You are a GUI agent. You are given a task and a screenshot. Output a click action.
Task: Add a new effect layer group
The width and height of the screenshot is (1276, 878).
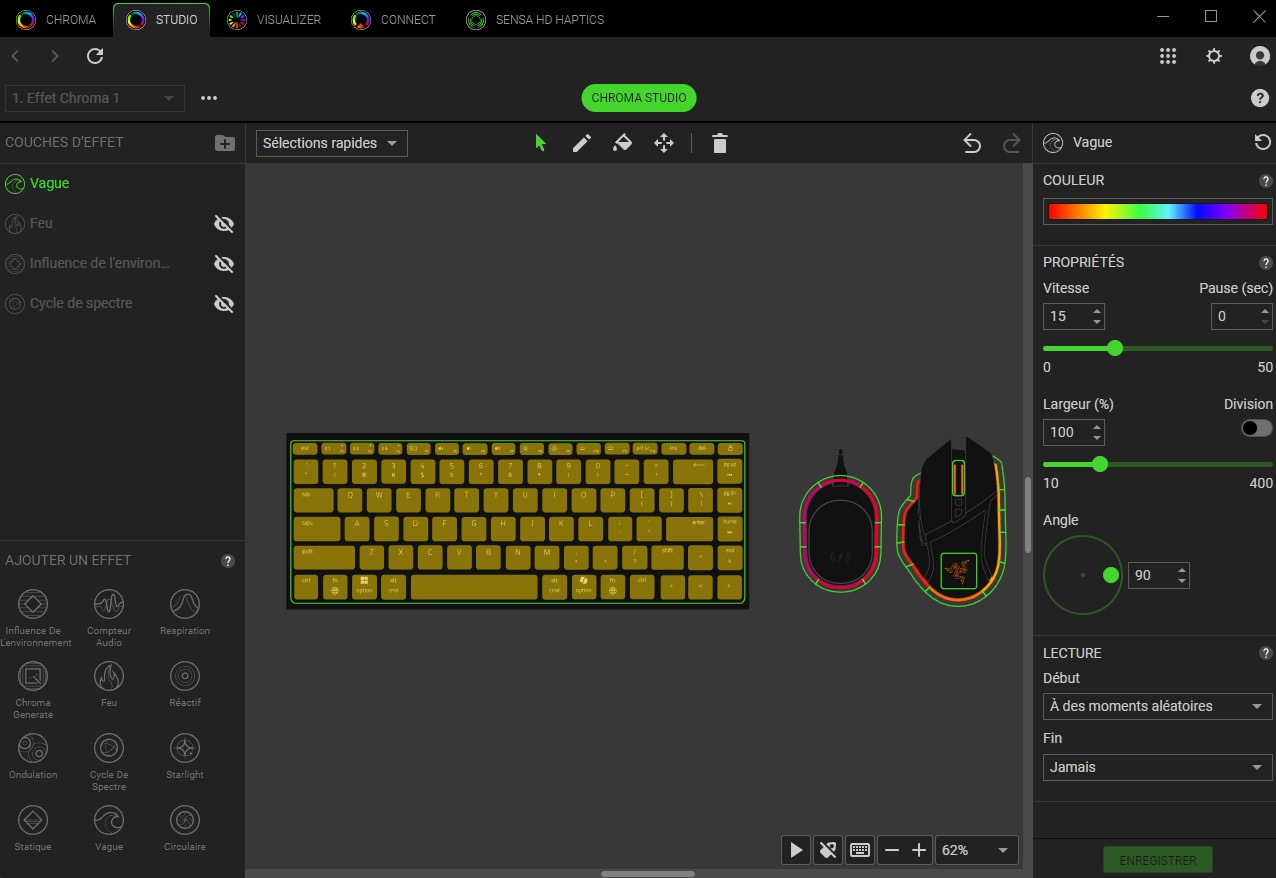coord(225,143)
